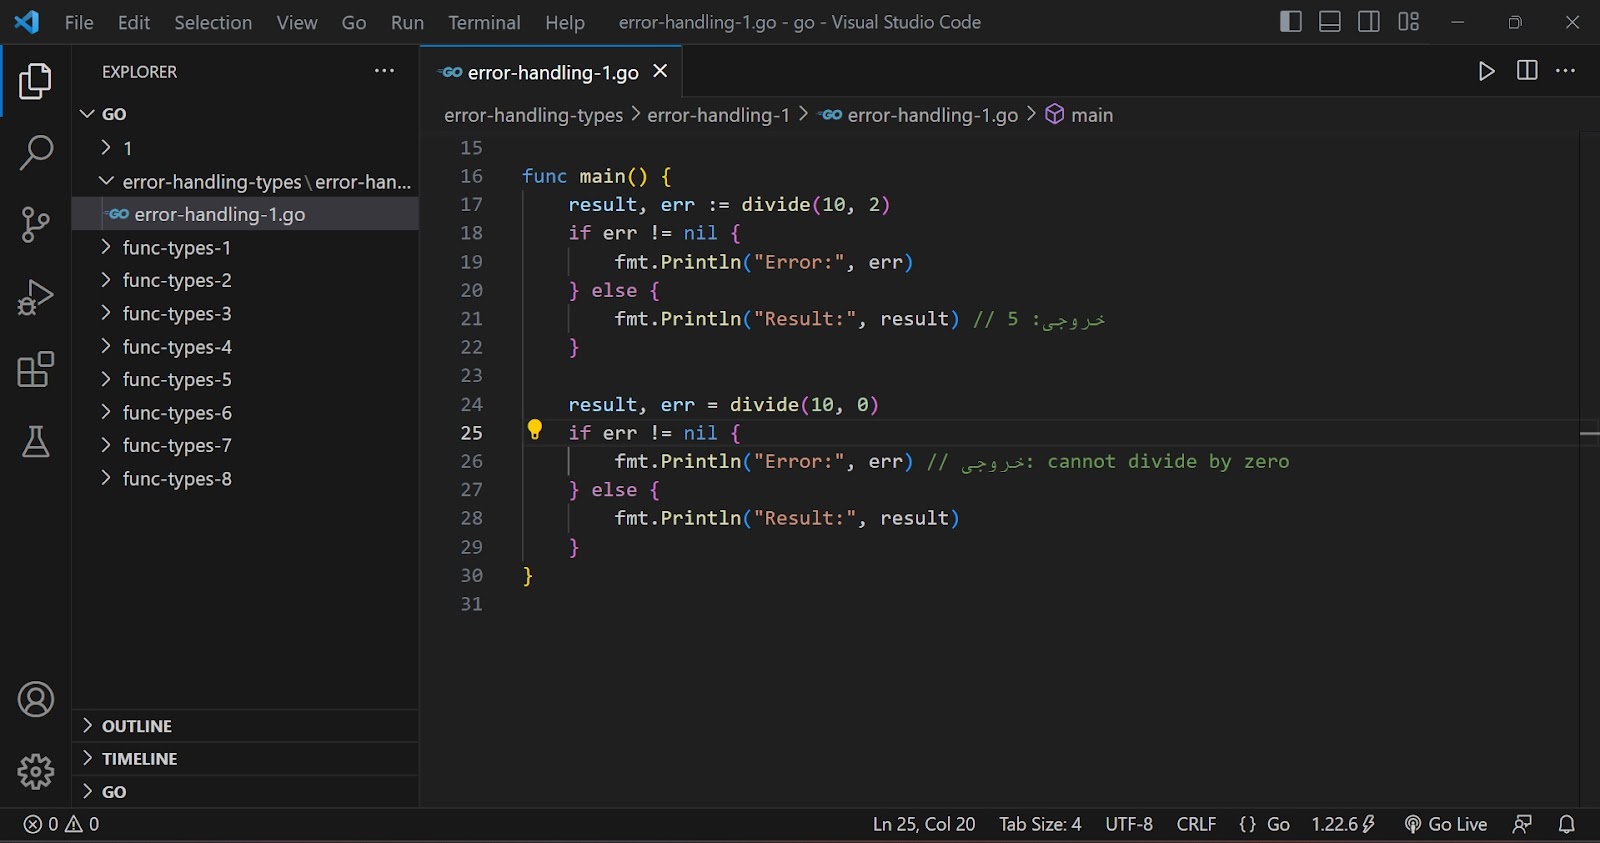Collapse the error-handling-types folder
The image size is (1600, 843).
pyautogui.click(x=245, y=182)
